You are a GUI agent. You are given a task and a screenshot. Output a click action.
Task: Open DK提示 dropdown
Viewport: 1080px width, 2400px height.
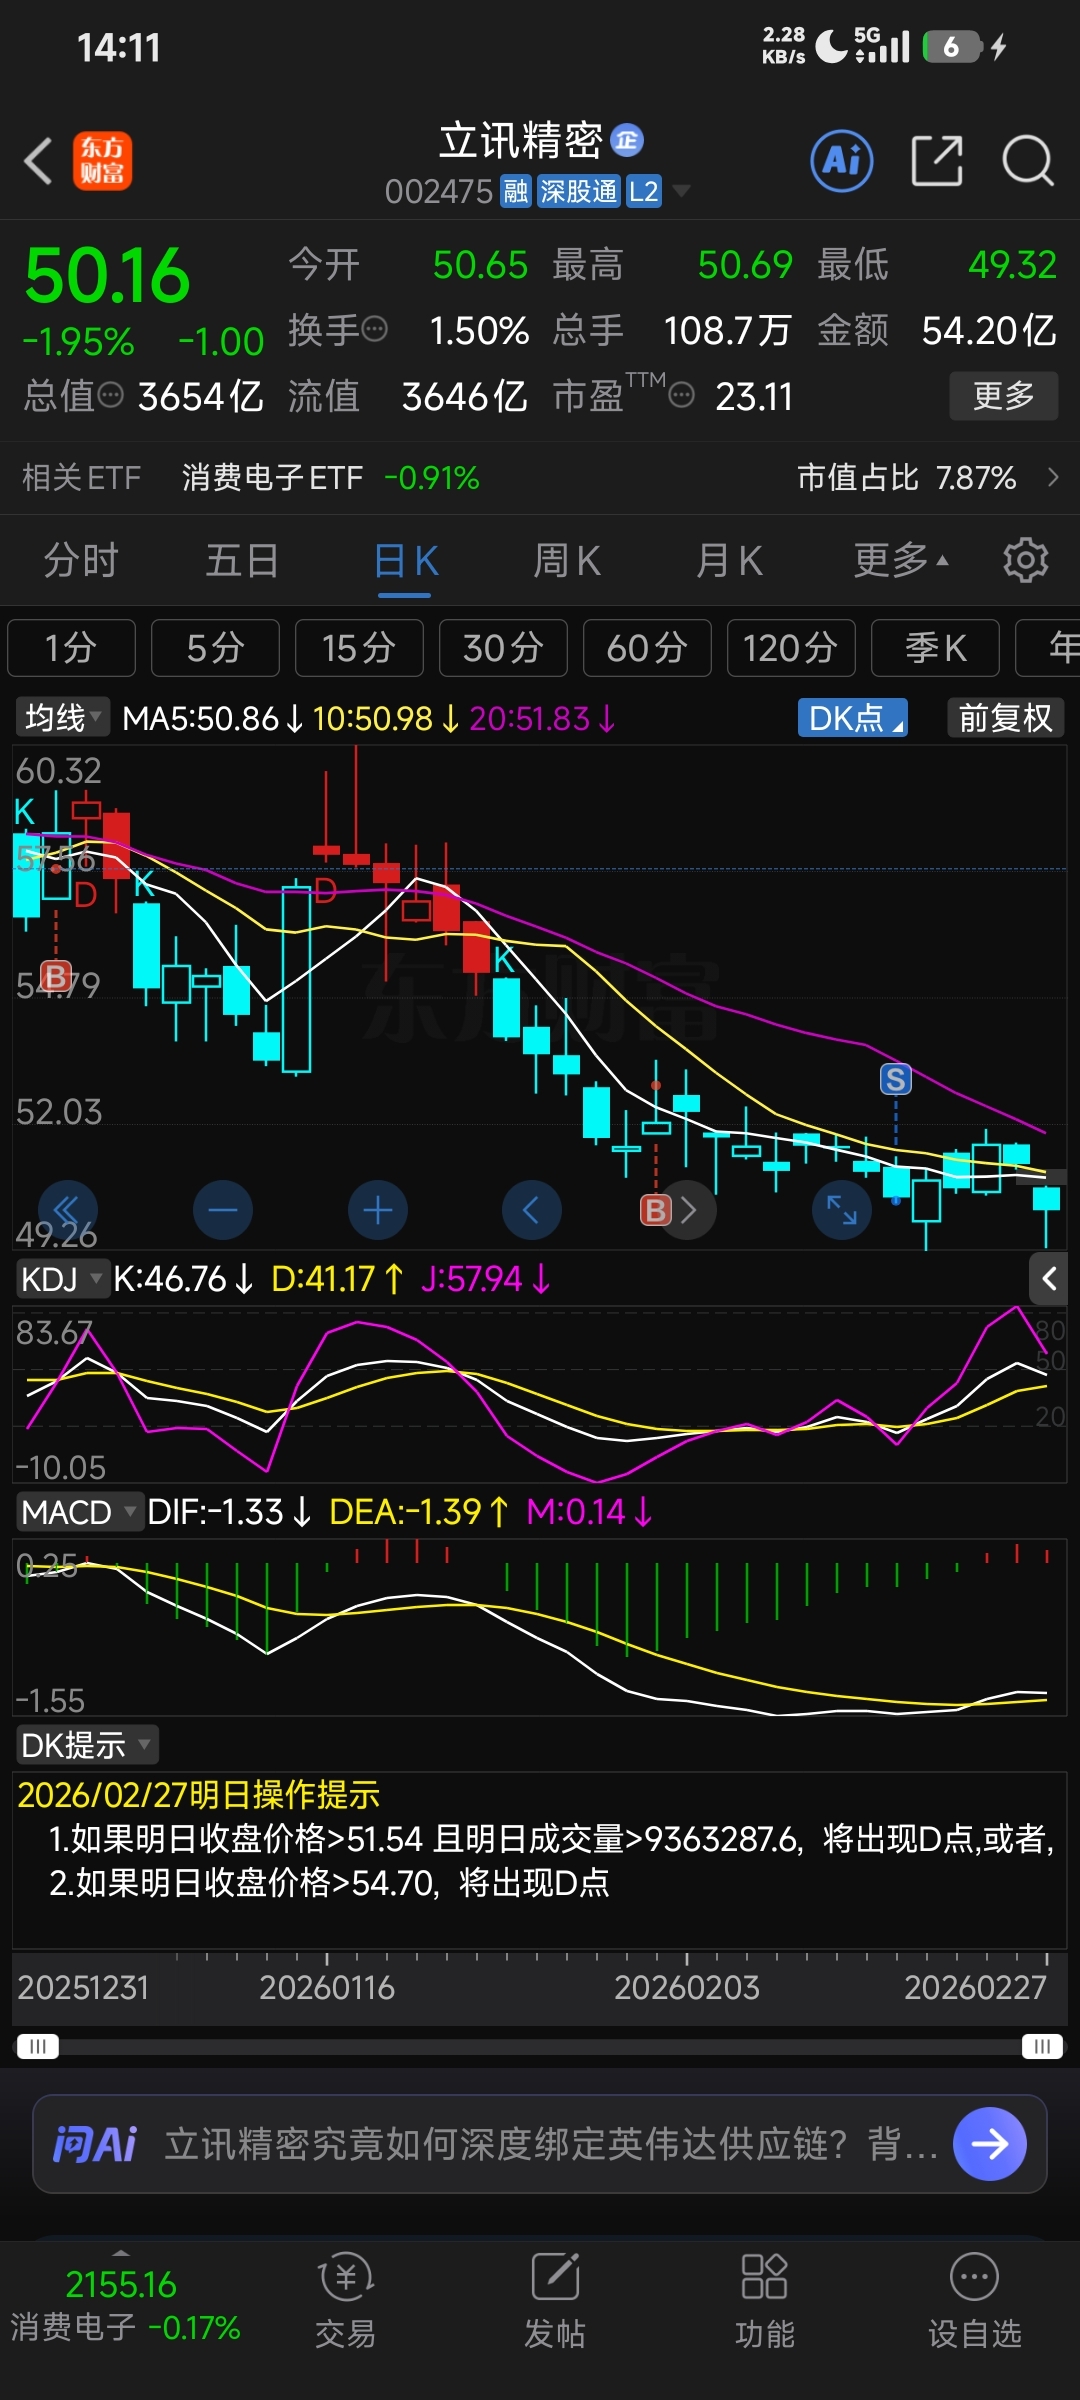[x=87, y=1745]
